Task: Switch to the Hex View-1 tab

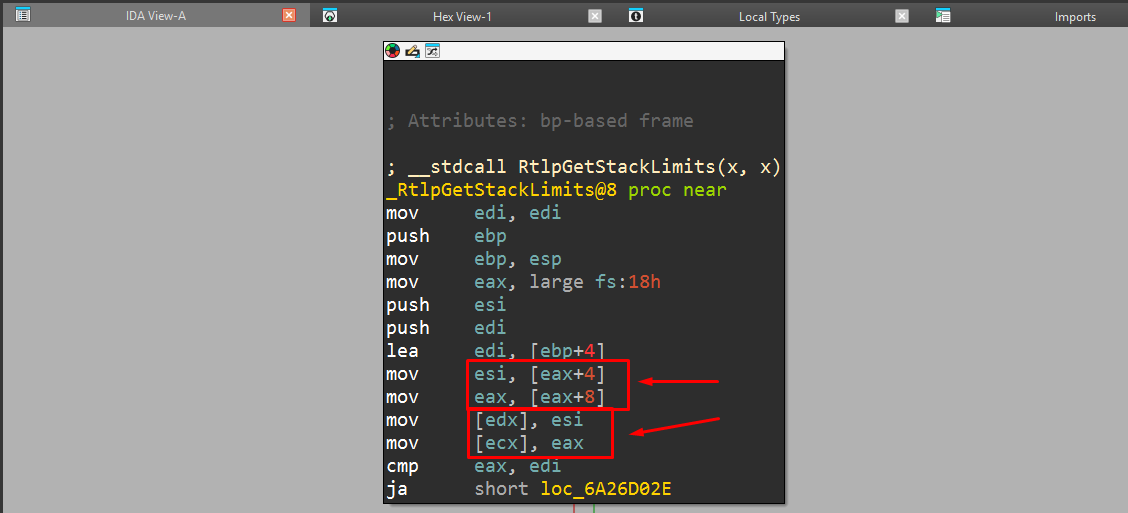Action: click(x=462, y=17)
